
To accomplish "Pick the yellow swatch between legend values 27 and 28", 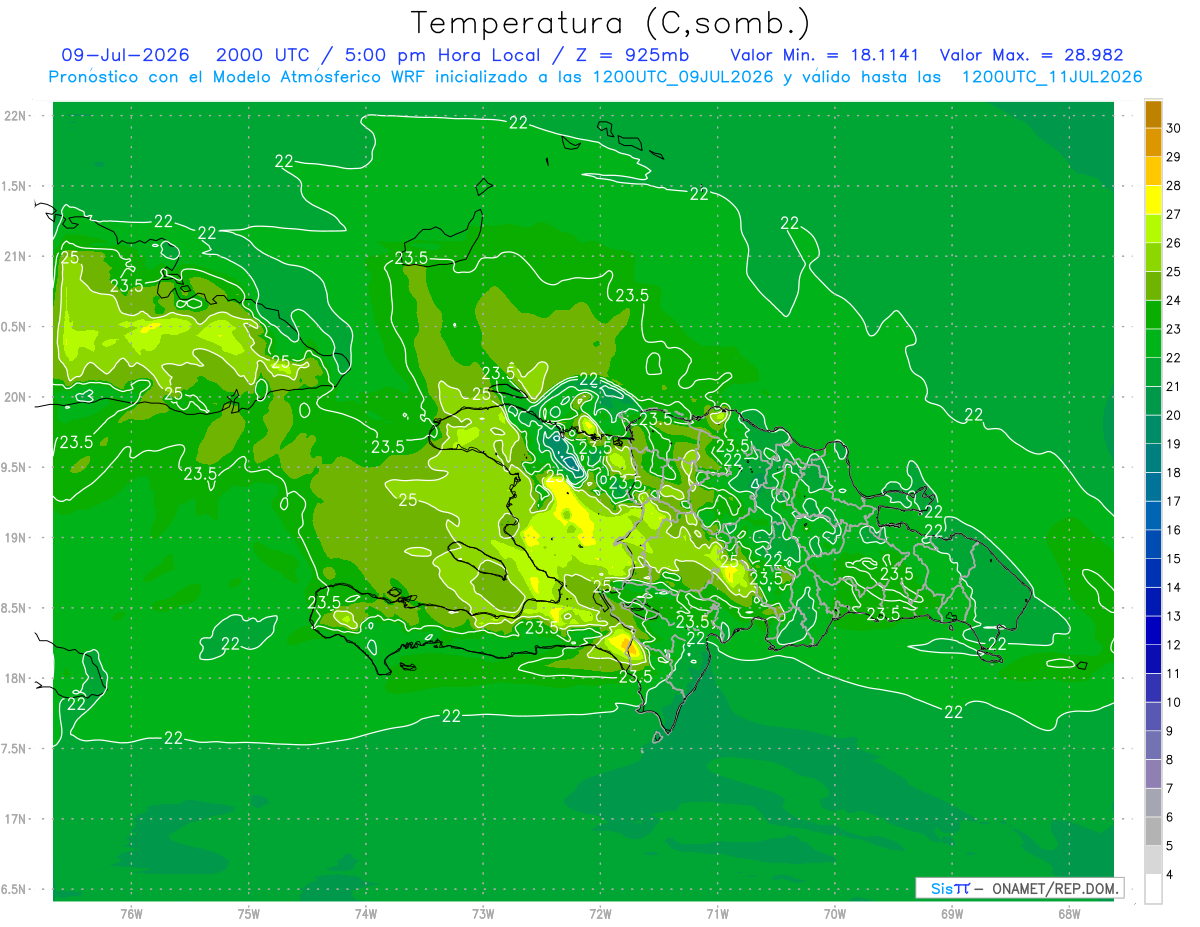I will pyautogui.click(x=1153, y=200).
